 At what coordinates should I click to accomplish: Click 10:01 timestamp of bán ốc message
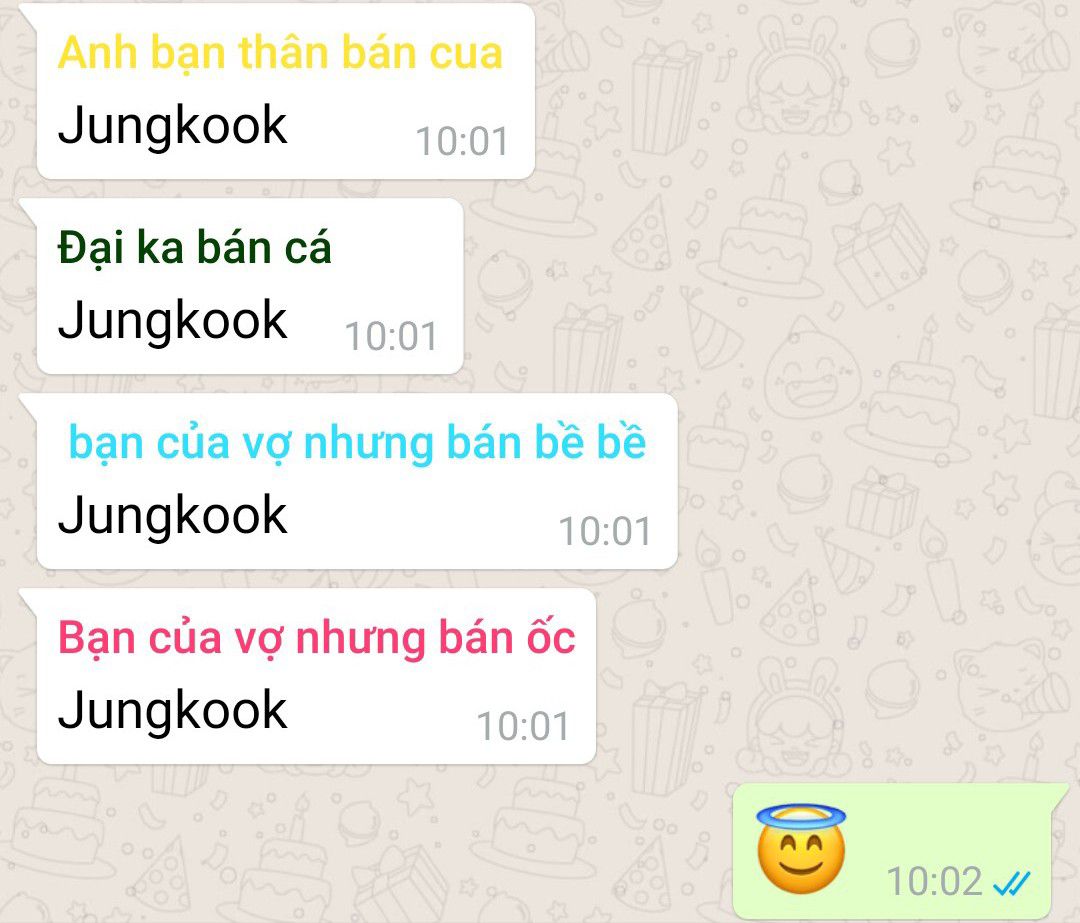[523, 727]
